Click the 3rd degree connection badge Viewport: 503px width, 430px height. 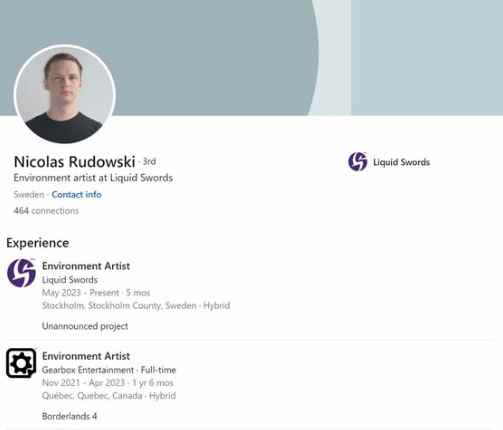[x=149, y=161]
